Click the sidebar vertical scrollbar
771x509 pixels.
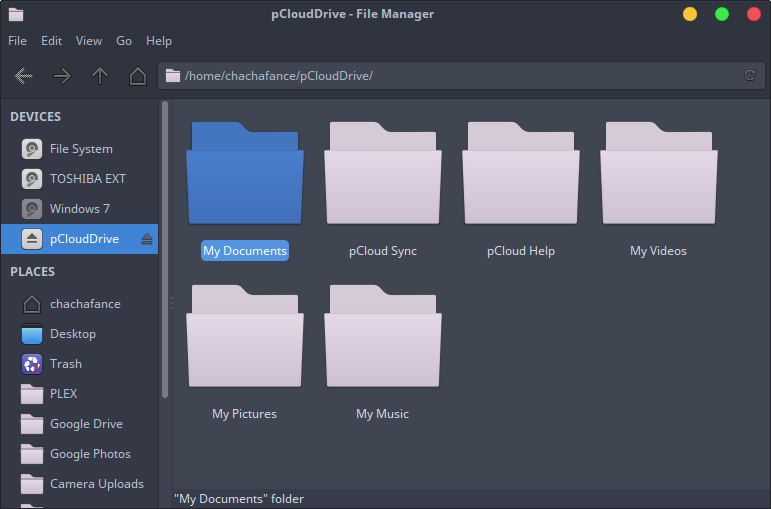click(165, 249)
